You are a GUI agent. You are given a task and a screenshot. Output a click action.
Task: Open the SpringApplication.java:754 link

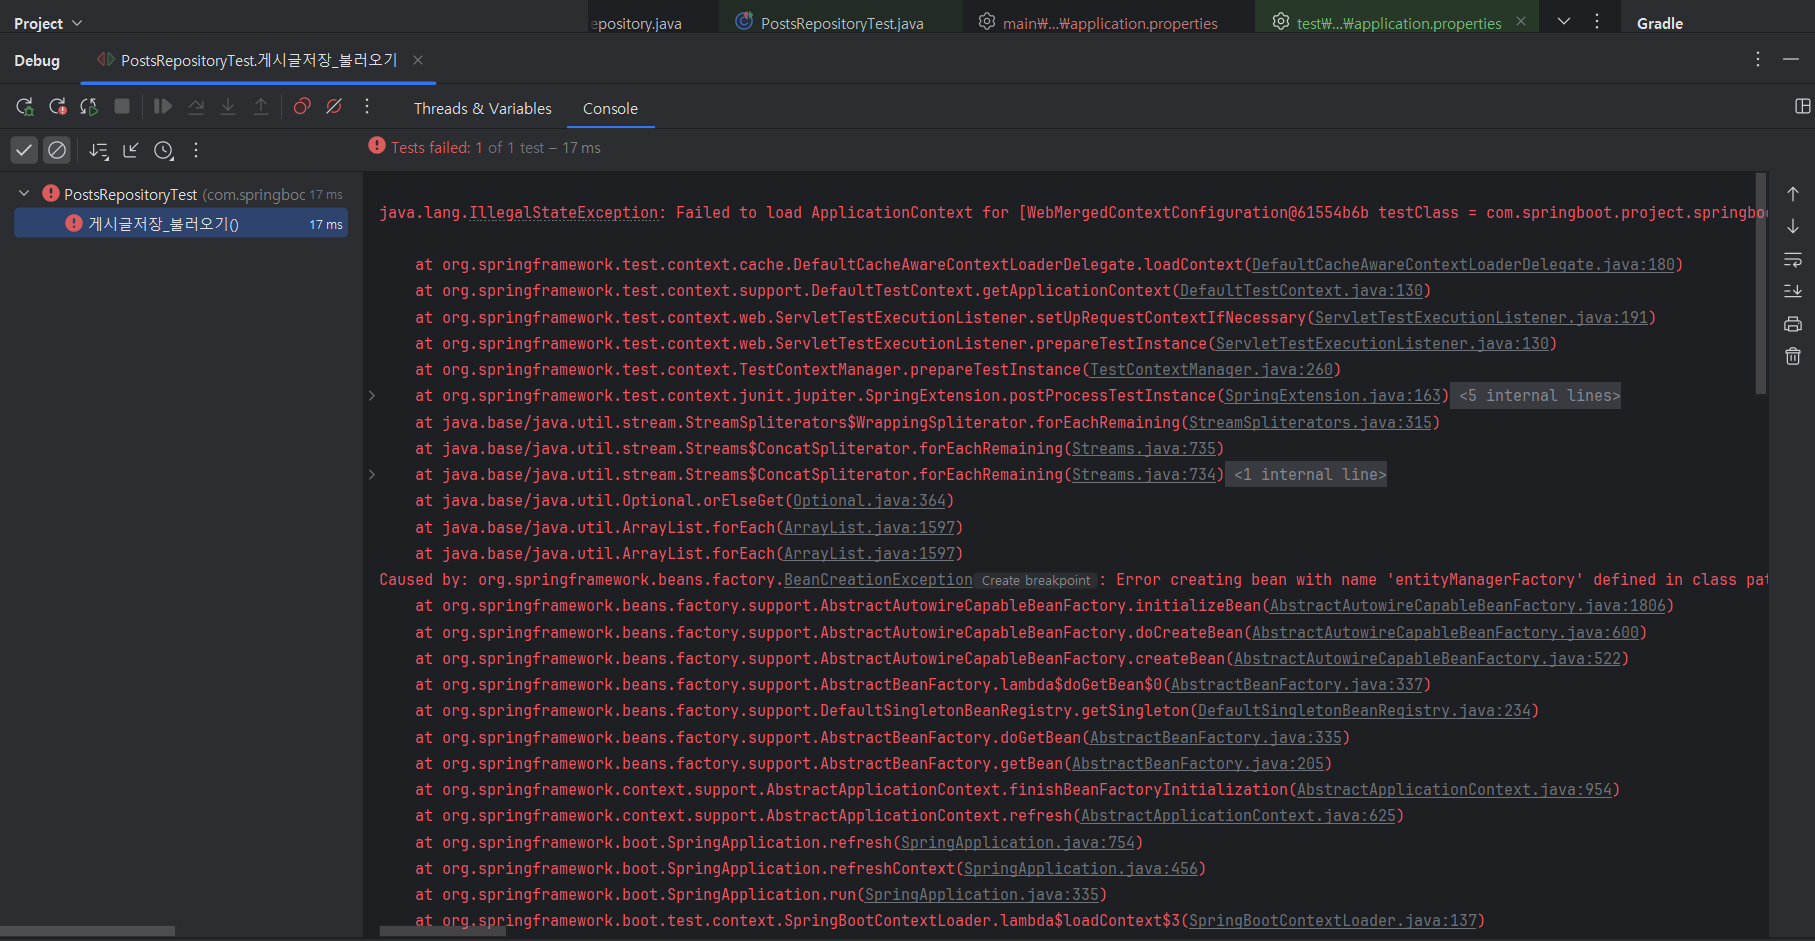point(1017,843)
